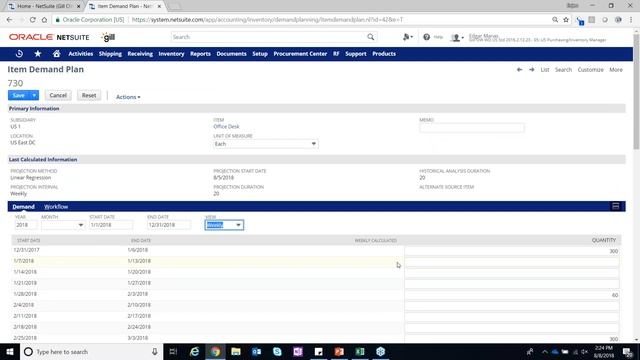Click the Search link near Customize

(563, 70)
